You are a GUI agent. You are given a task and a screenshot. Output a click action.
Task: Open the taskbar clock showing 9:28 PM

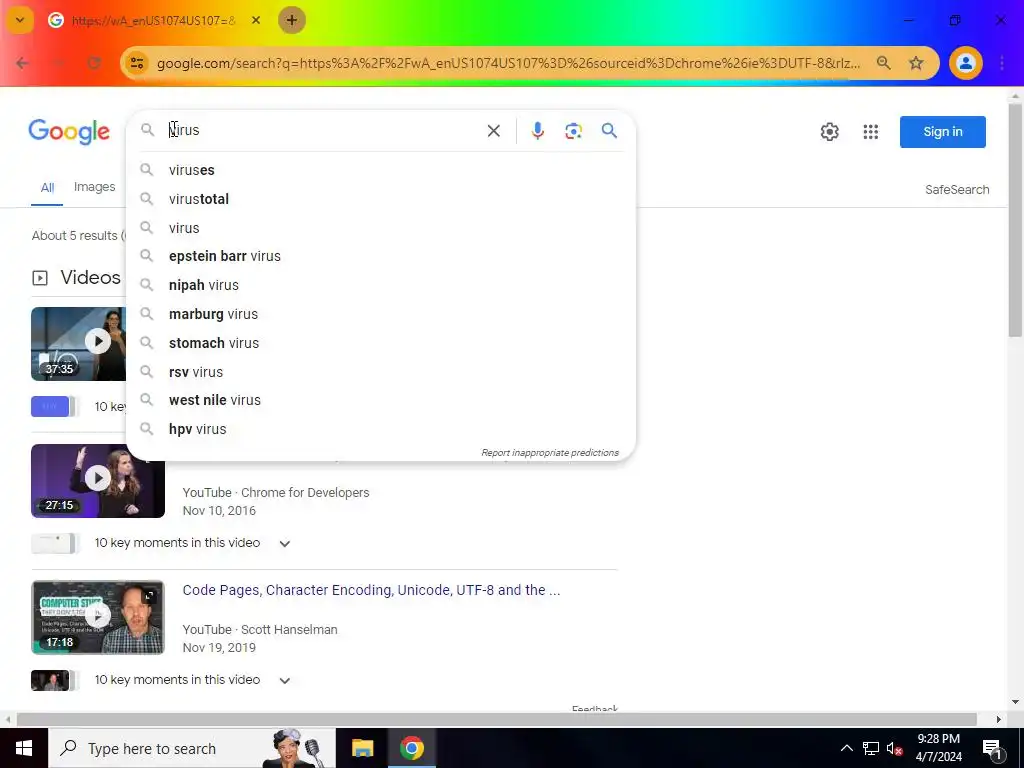pyautogui.click(x=938, y=748)
